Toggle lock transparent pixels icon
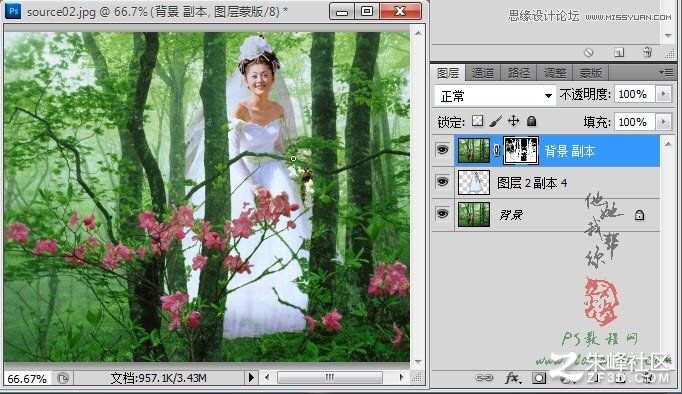 [x=478, y=121]
